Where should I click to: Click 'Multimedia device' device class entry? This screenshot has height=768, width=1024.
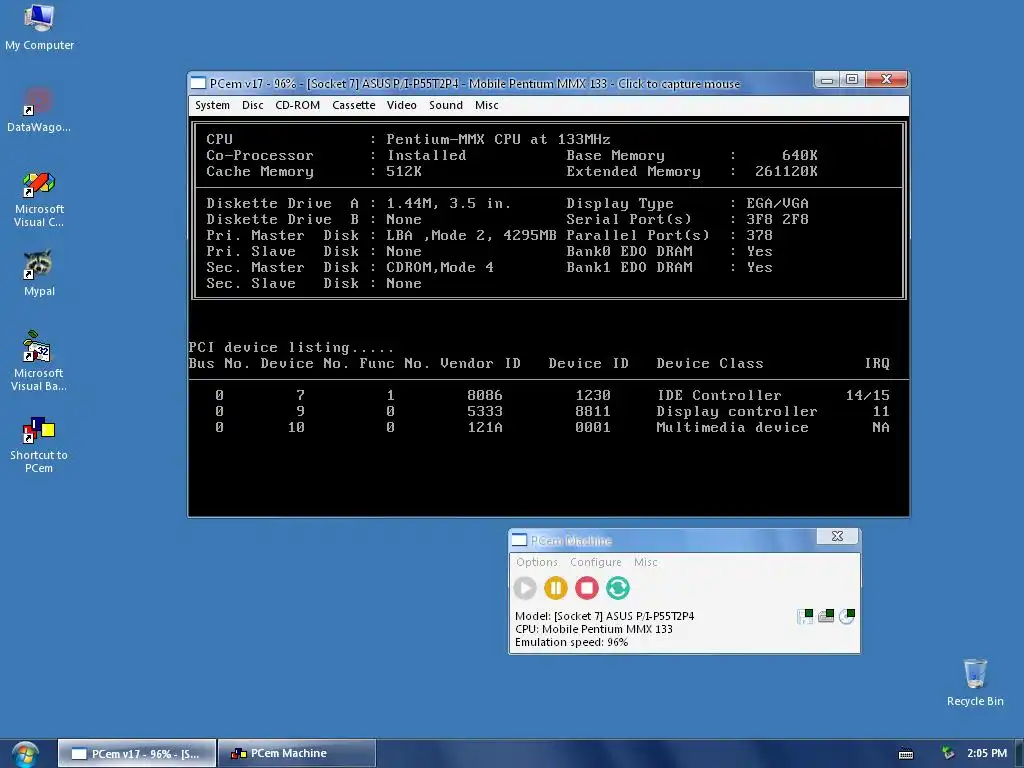pyautogui.click(x=732, y=427)
